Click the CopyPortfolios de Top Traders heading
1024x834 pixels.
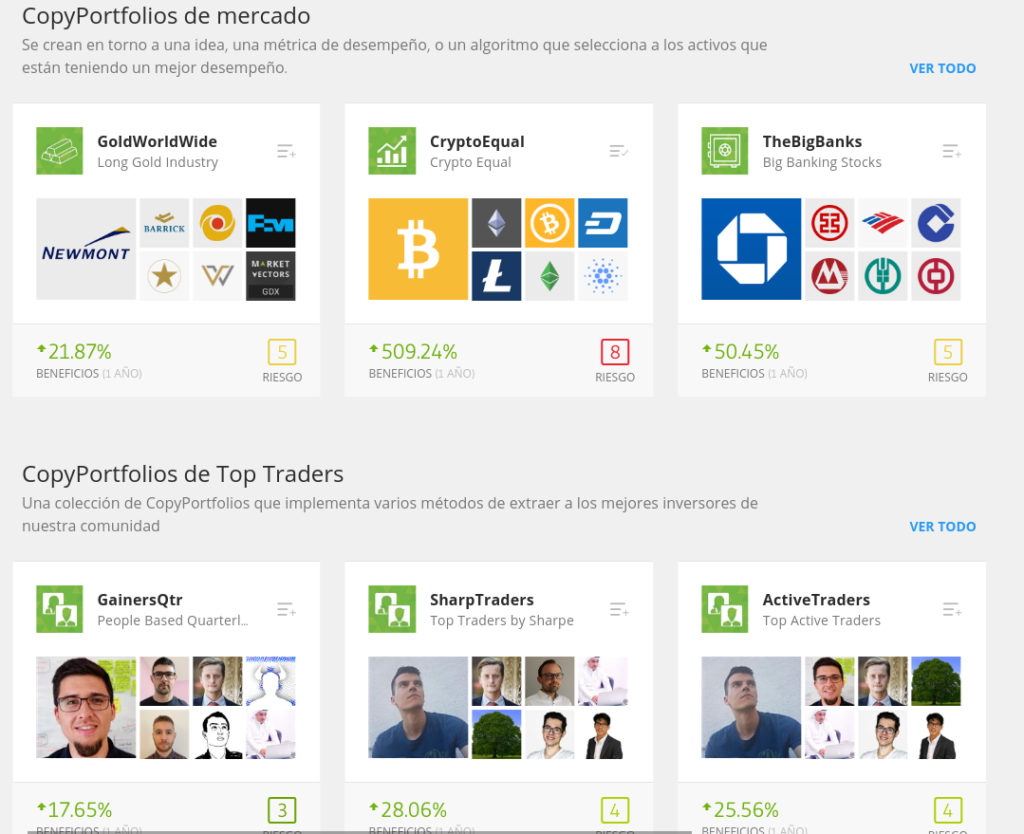coord(183,474)
